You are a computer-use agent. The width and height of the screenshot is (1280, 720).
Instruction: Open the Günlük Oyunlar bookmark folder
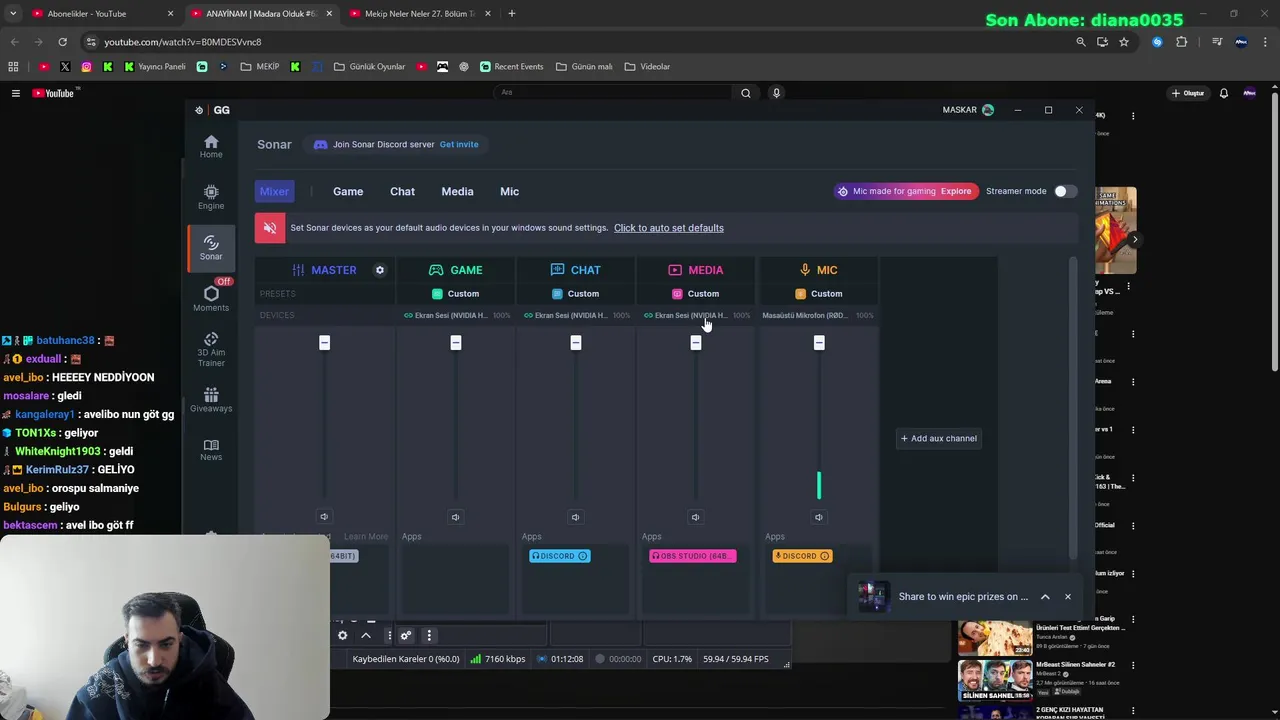[369, 67]
